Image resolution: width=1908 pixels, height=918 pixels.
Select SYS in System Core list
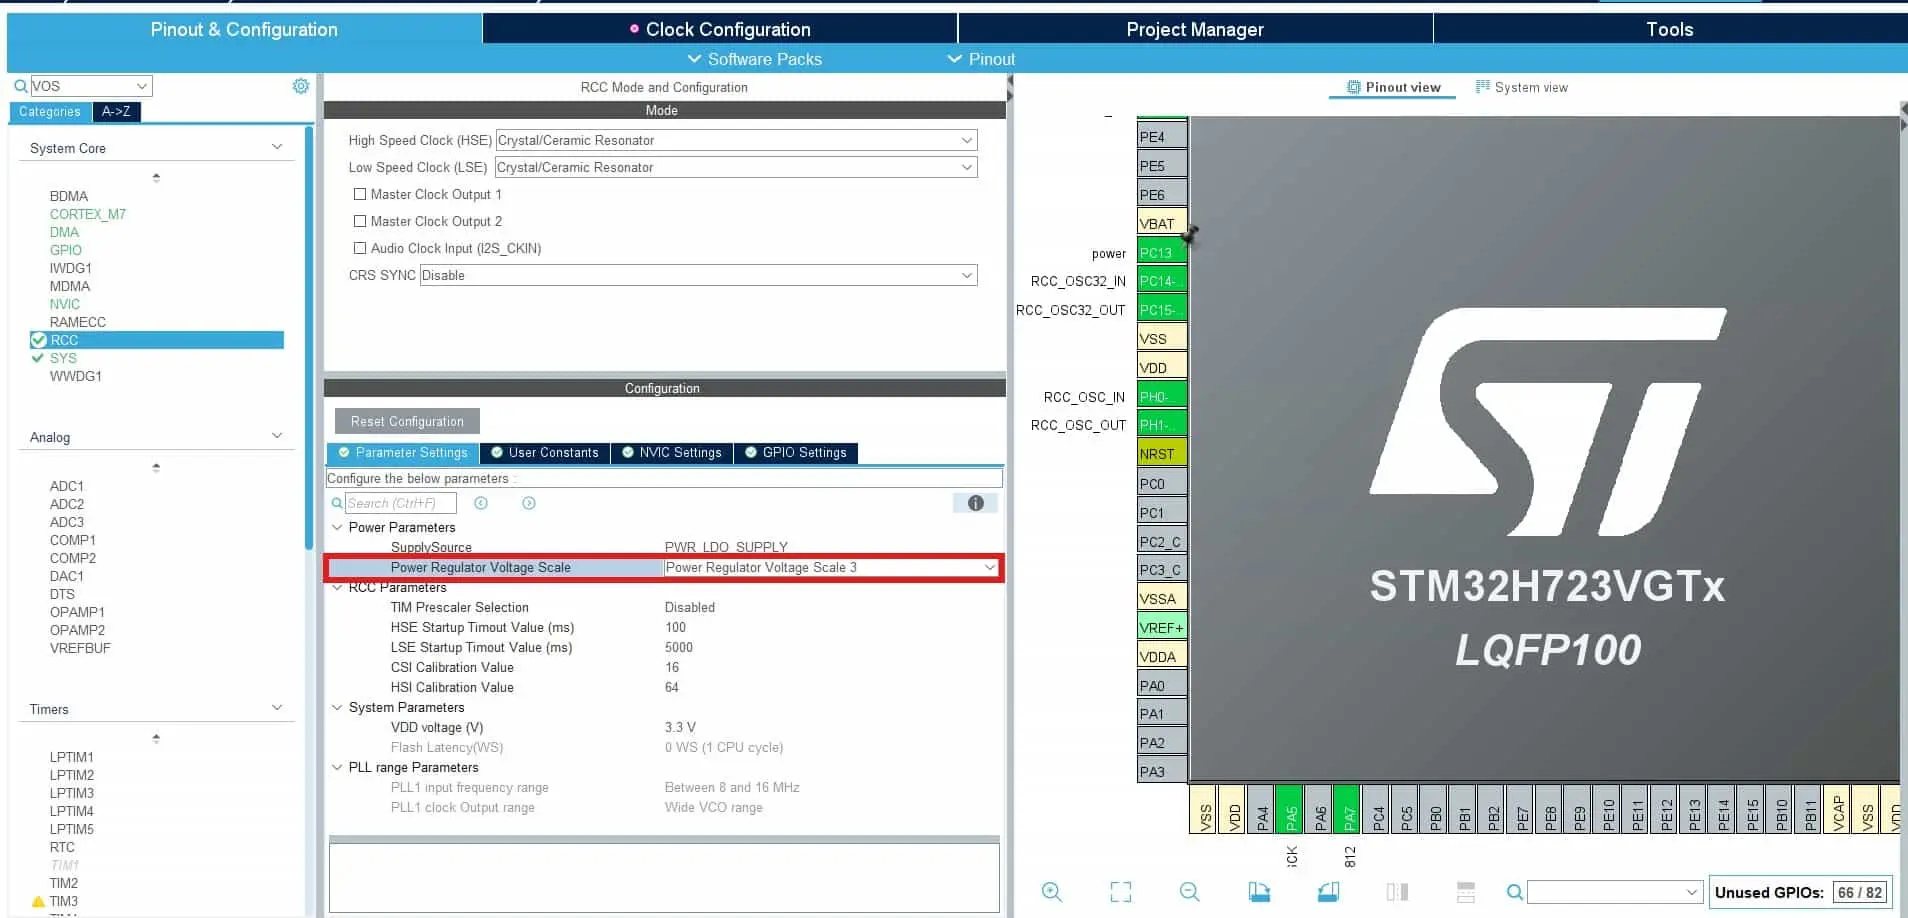[x=63, y=358]
